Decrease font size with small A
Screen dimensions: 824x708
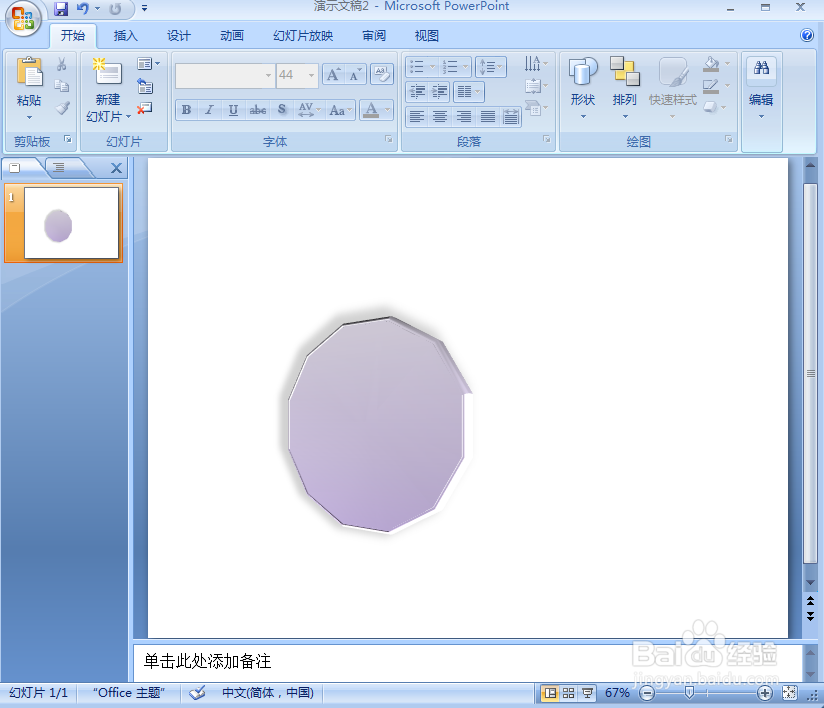point(355,75)
